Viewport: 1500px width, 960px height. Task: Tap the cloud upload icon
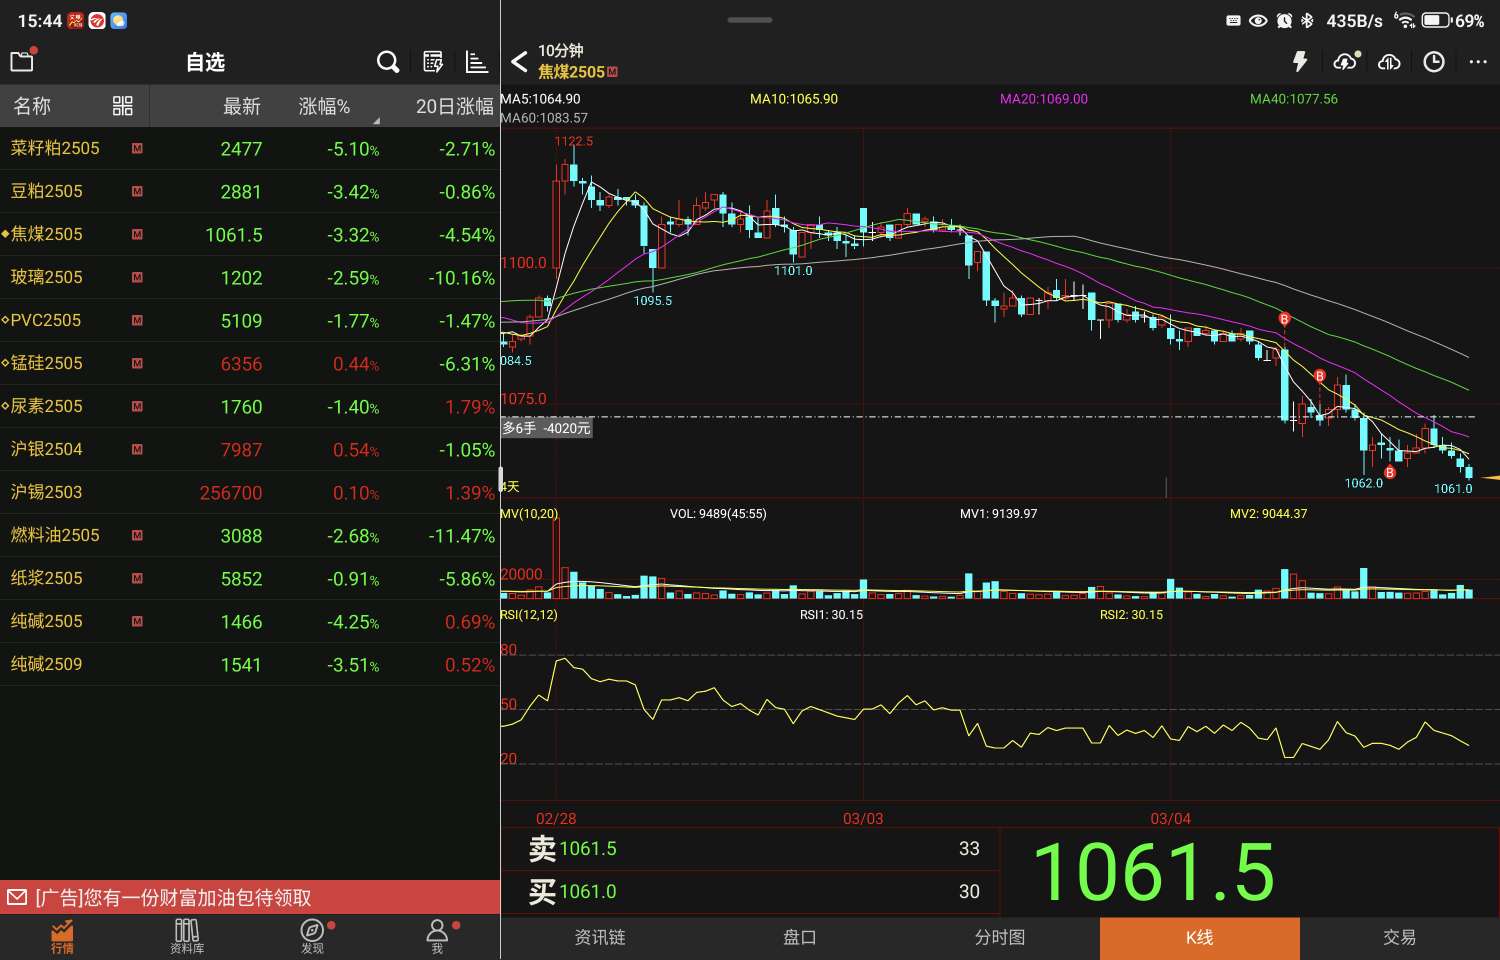point(1389,62)
